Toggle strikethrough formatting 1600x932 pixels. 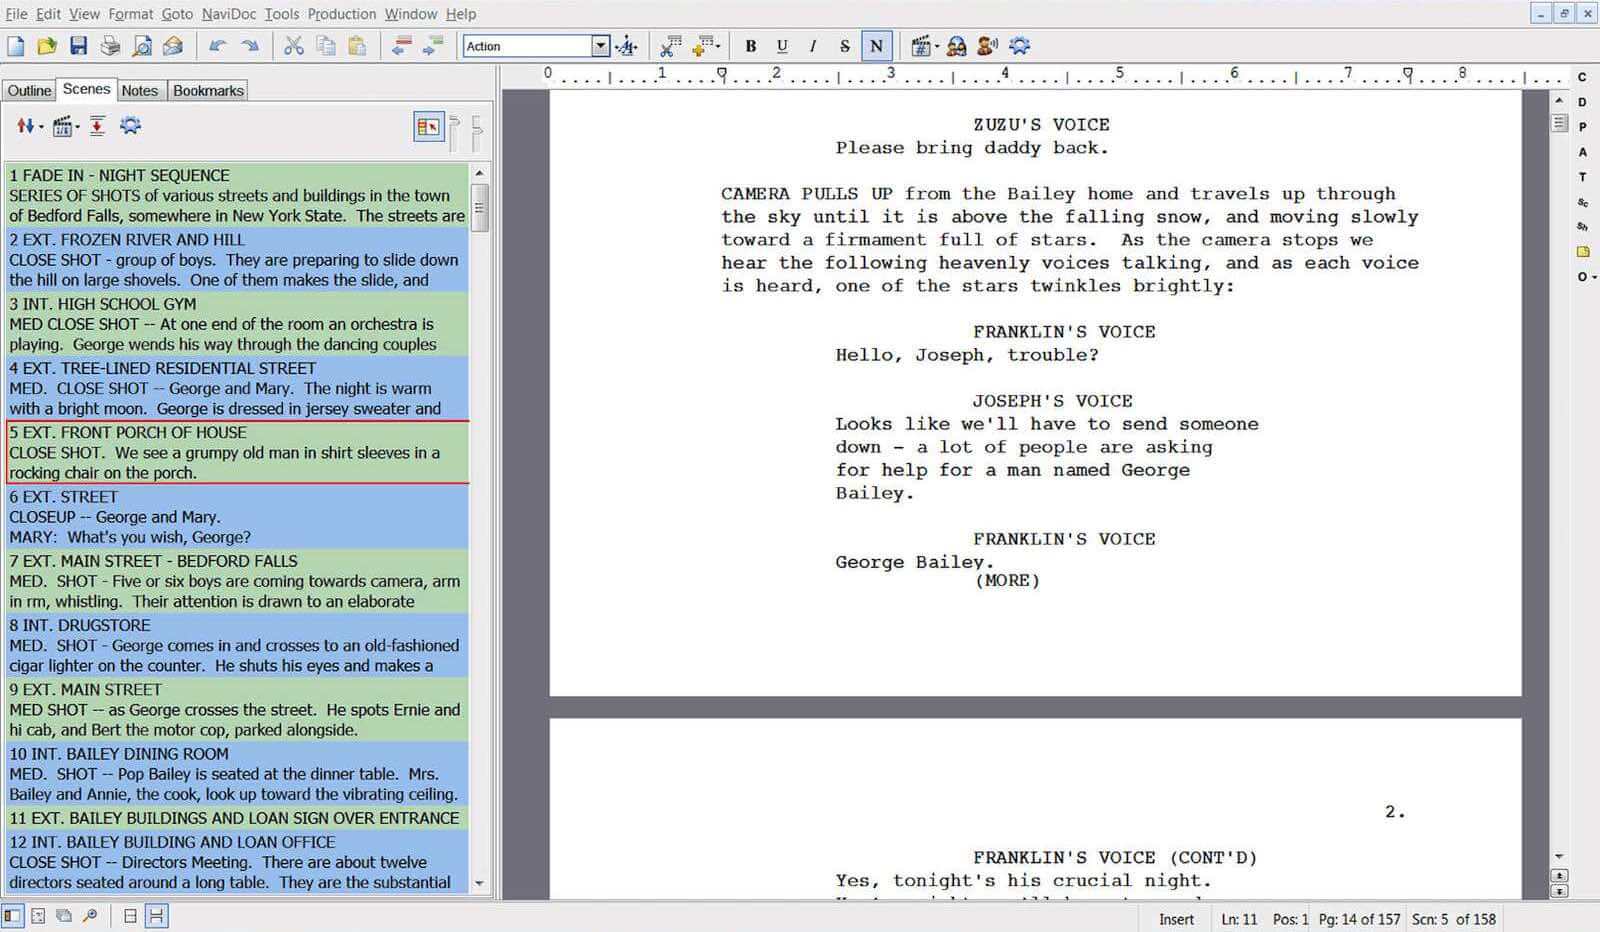(845, 46)
